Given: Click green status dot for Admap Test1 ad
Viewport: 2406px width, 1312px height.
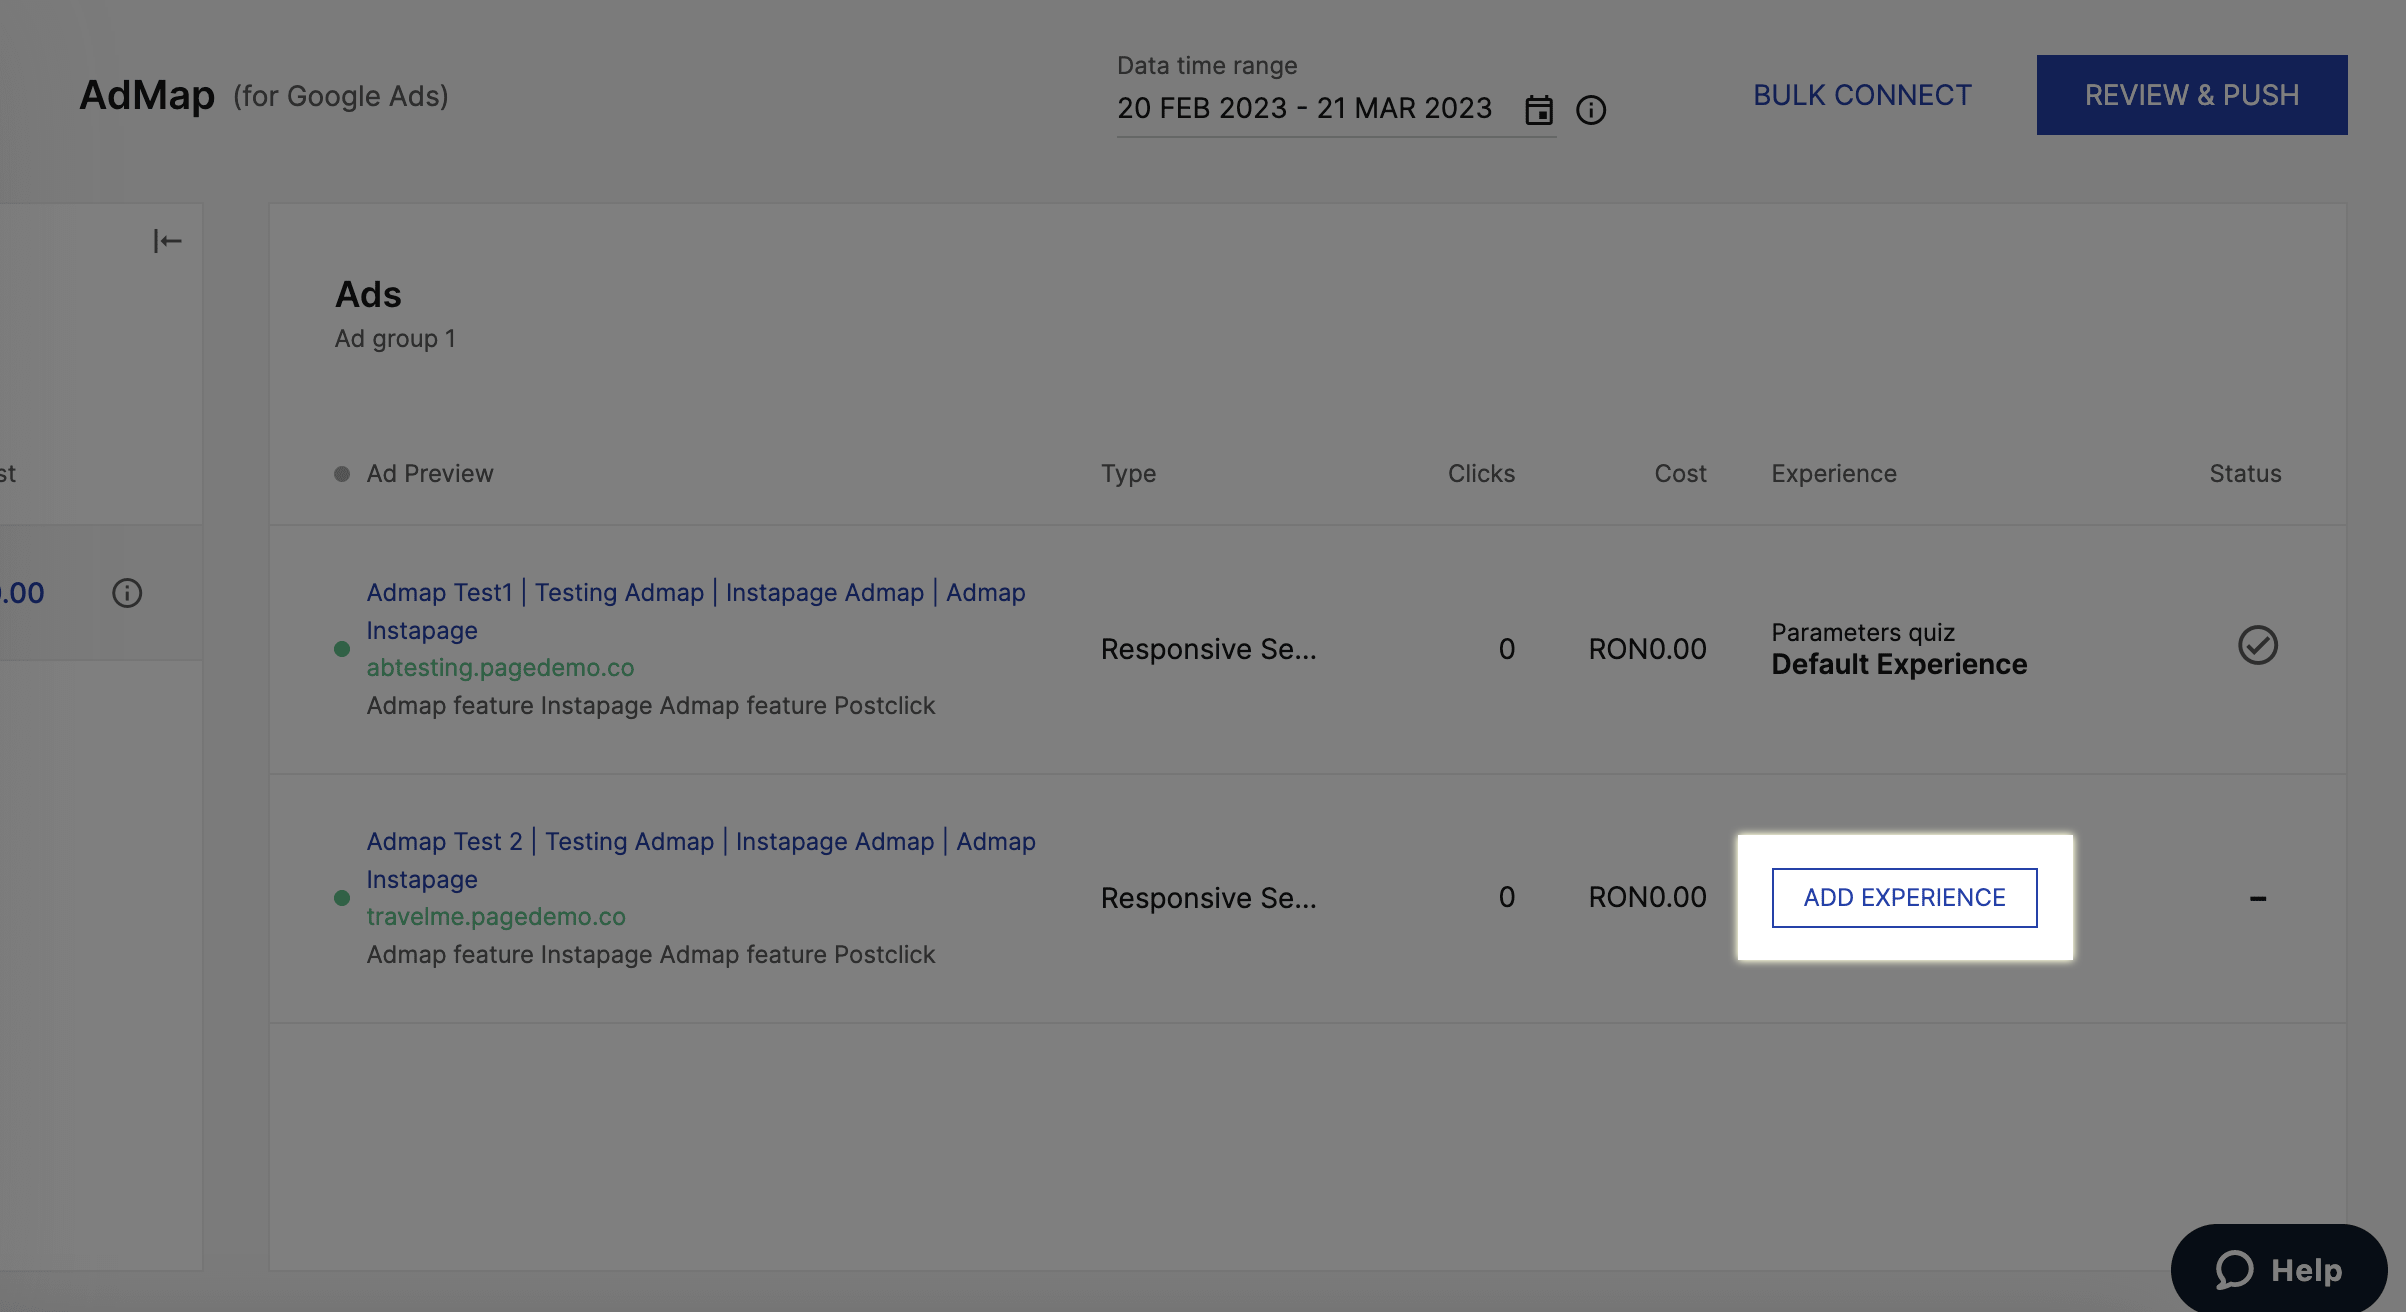Looking at the screenshot, I should (x=342, y=649).
